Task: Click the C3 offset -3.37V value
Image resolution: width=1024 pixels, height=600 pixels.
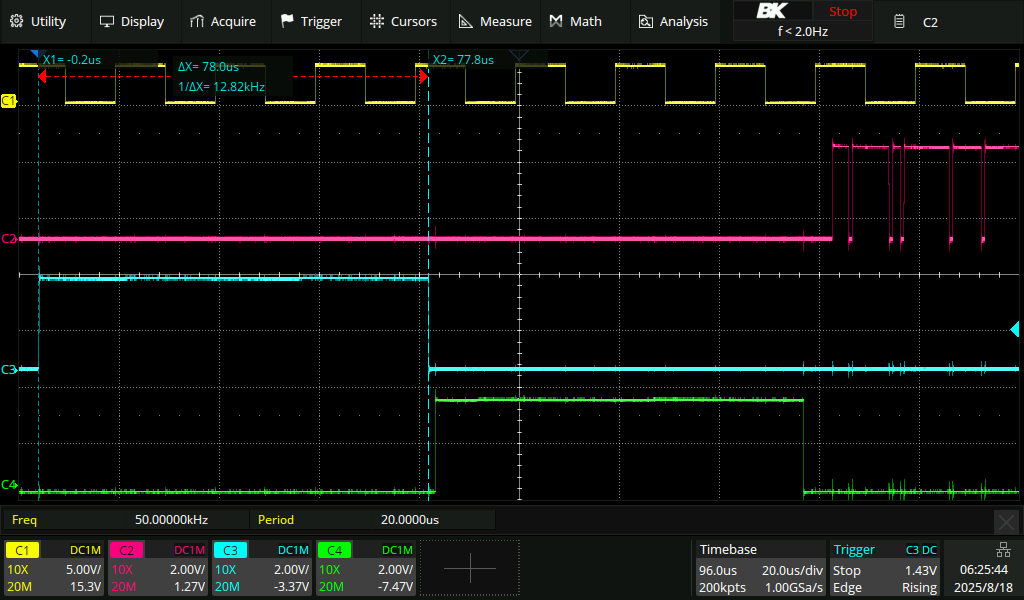Action: pyautogui.click(x=291, y=586)
